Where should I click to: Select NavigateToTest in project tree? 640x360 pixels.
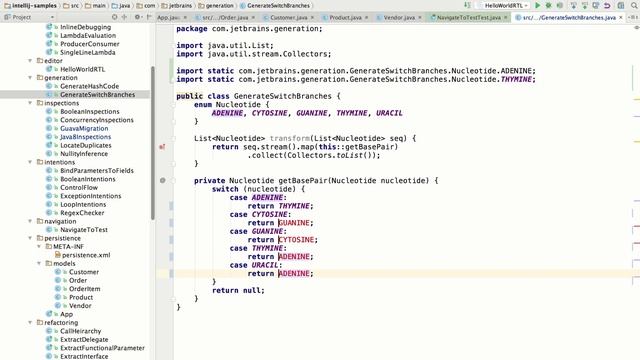84,229
